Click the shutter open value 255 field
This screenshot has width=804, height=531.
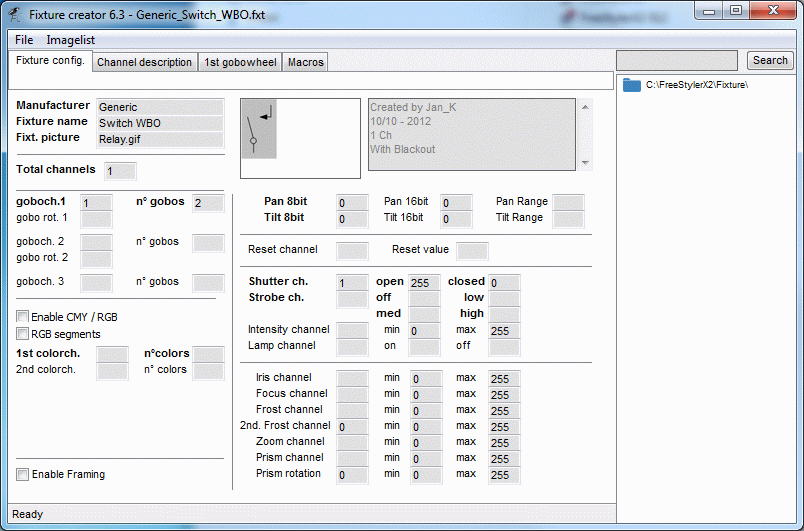pos(425,283)
